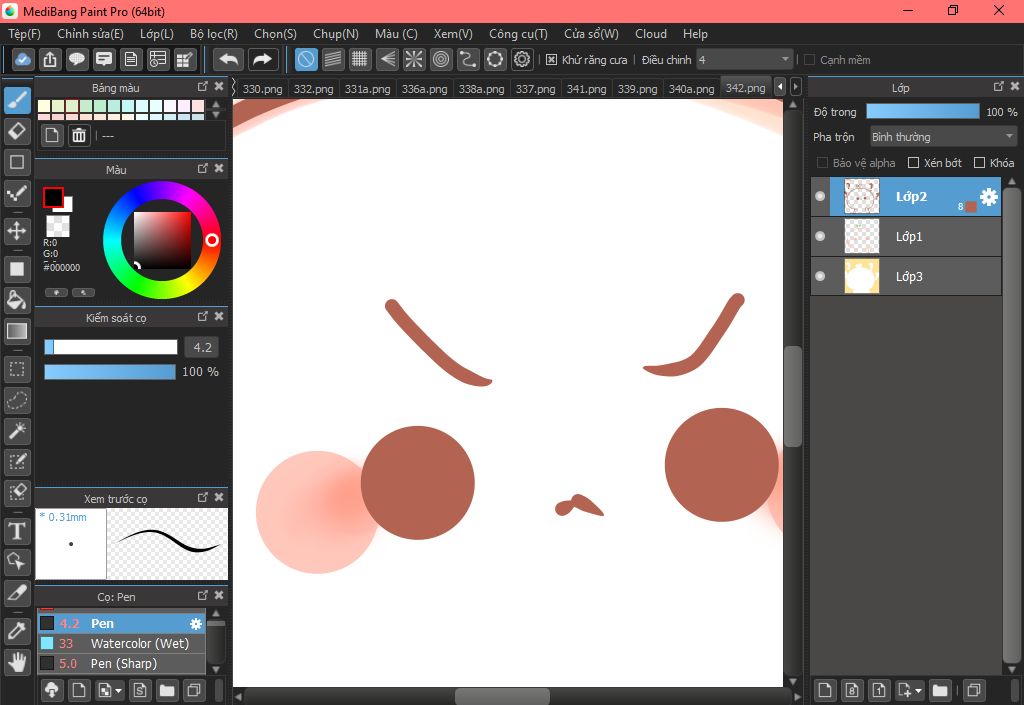Click the Undo arrow in toolbar
1024x705 pixels.
229,59
